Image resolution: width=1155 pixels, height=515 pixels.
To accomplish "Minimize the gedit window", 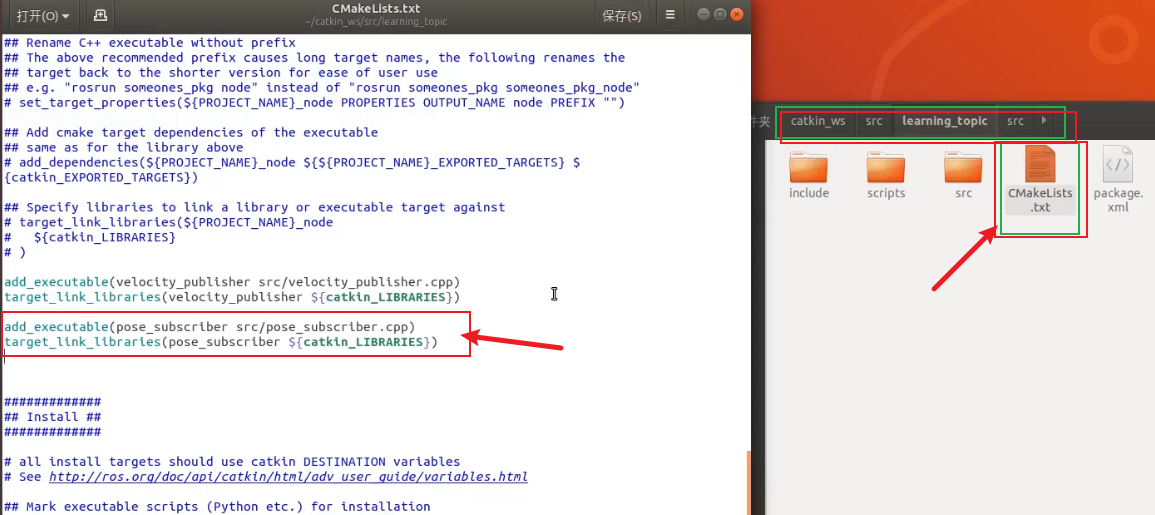I will pyautogui.click(x=703, y=14).
